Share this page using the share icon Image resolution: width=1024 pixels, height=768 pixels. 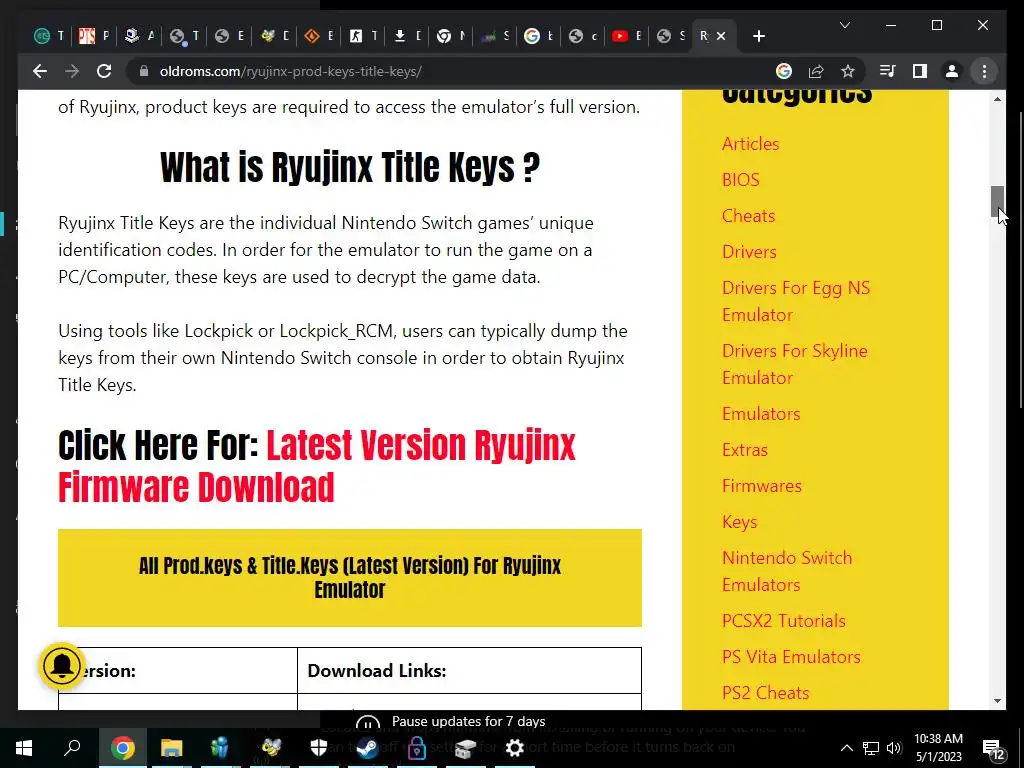[x=816, y=71]
